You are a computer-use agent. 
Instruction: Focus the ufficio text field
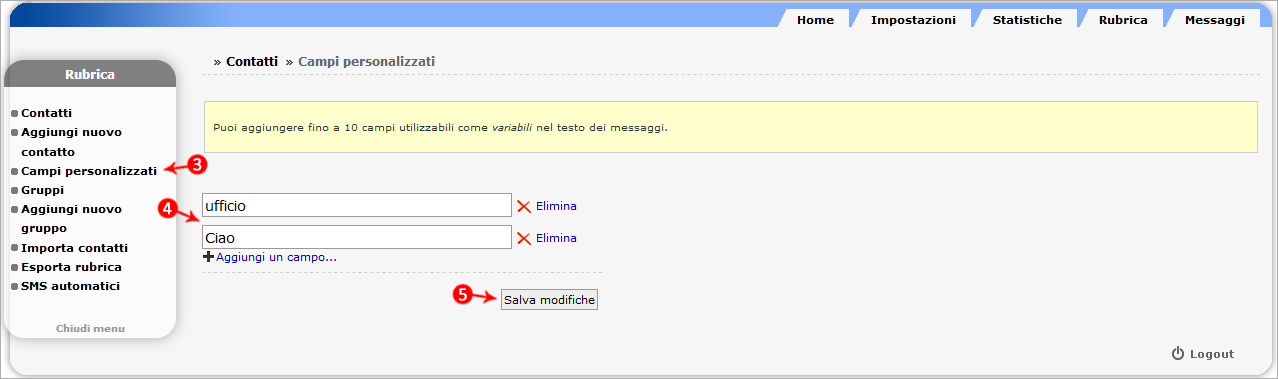[x=357, y=205]
